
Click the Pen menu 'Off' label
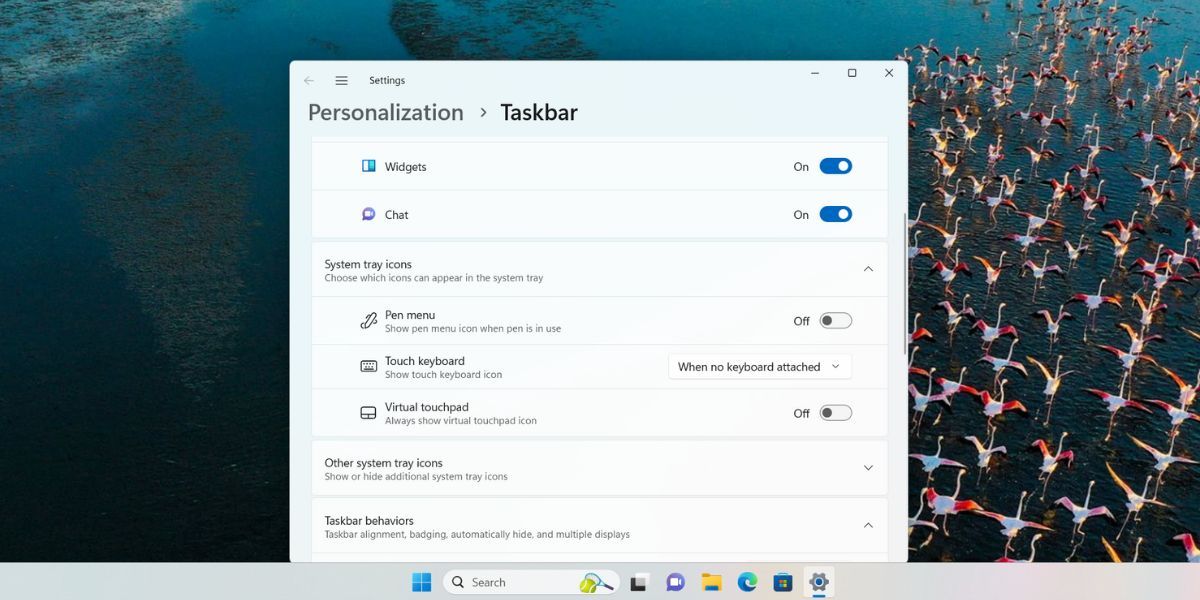click(x=801, y=320)
